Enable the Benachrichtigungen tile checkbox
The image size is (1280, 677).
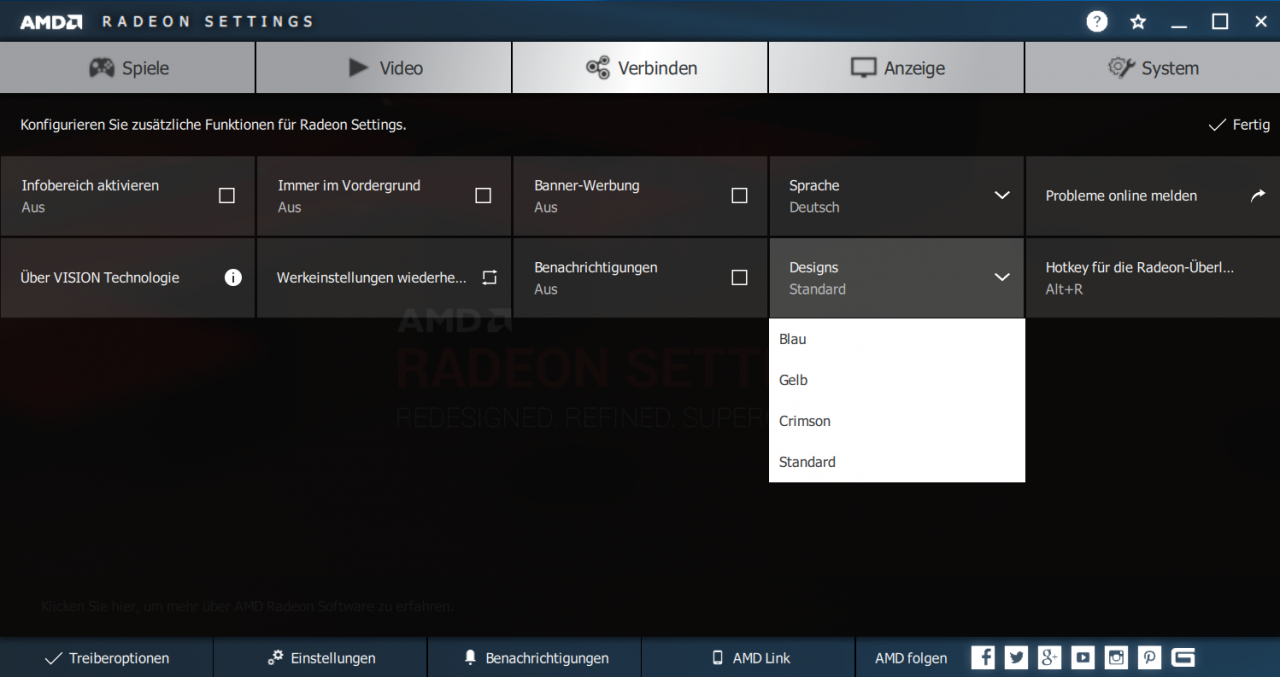tap(739, 277)
